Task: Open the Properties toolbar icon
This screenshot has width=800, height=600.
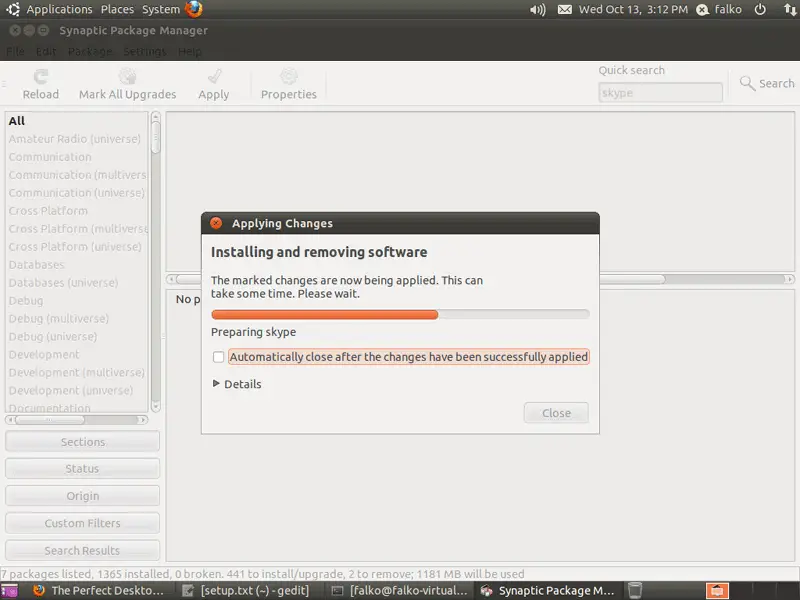Action: [x=289, y=77]
